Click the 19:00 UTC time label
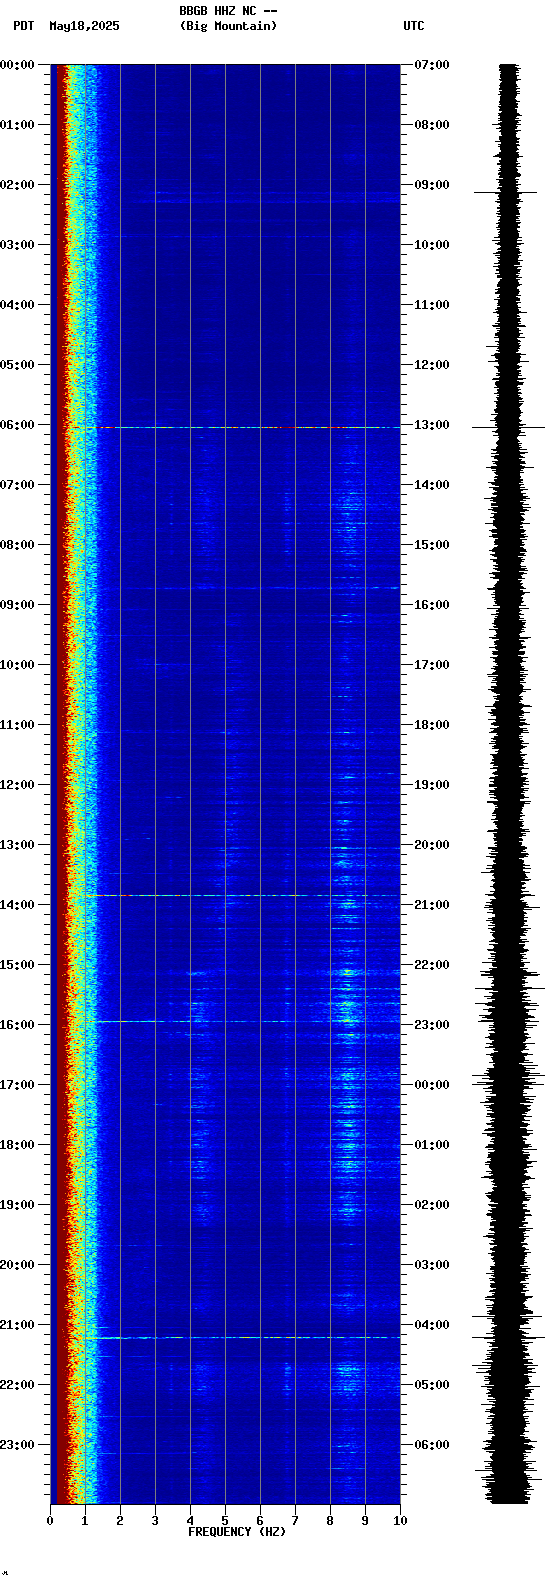Viewport: 552px width, 1584px height. click(x=432, y=785)
